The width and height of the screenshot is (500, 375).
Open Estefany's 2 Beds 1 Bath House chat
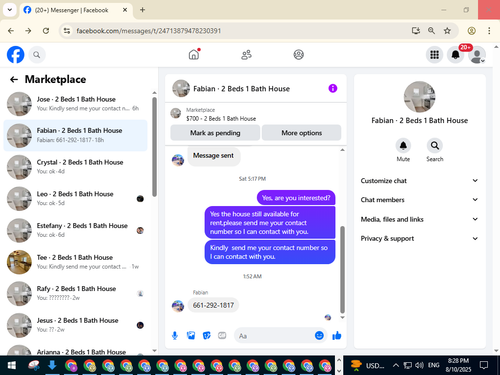coord(75,230)
